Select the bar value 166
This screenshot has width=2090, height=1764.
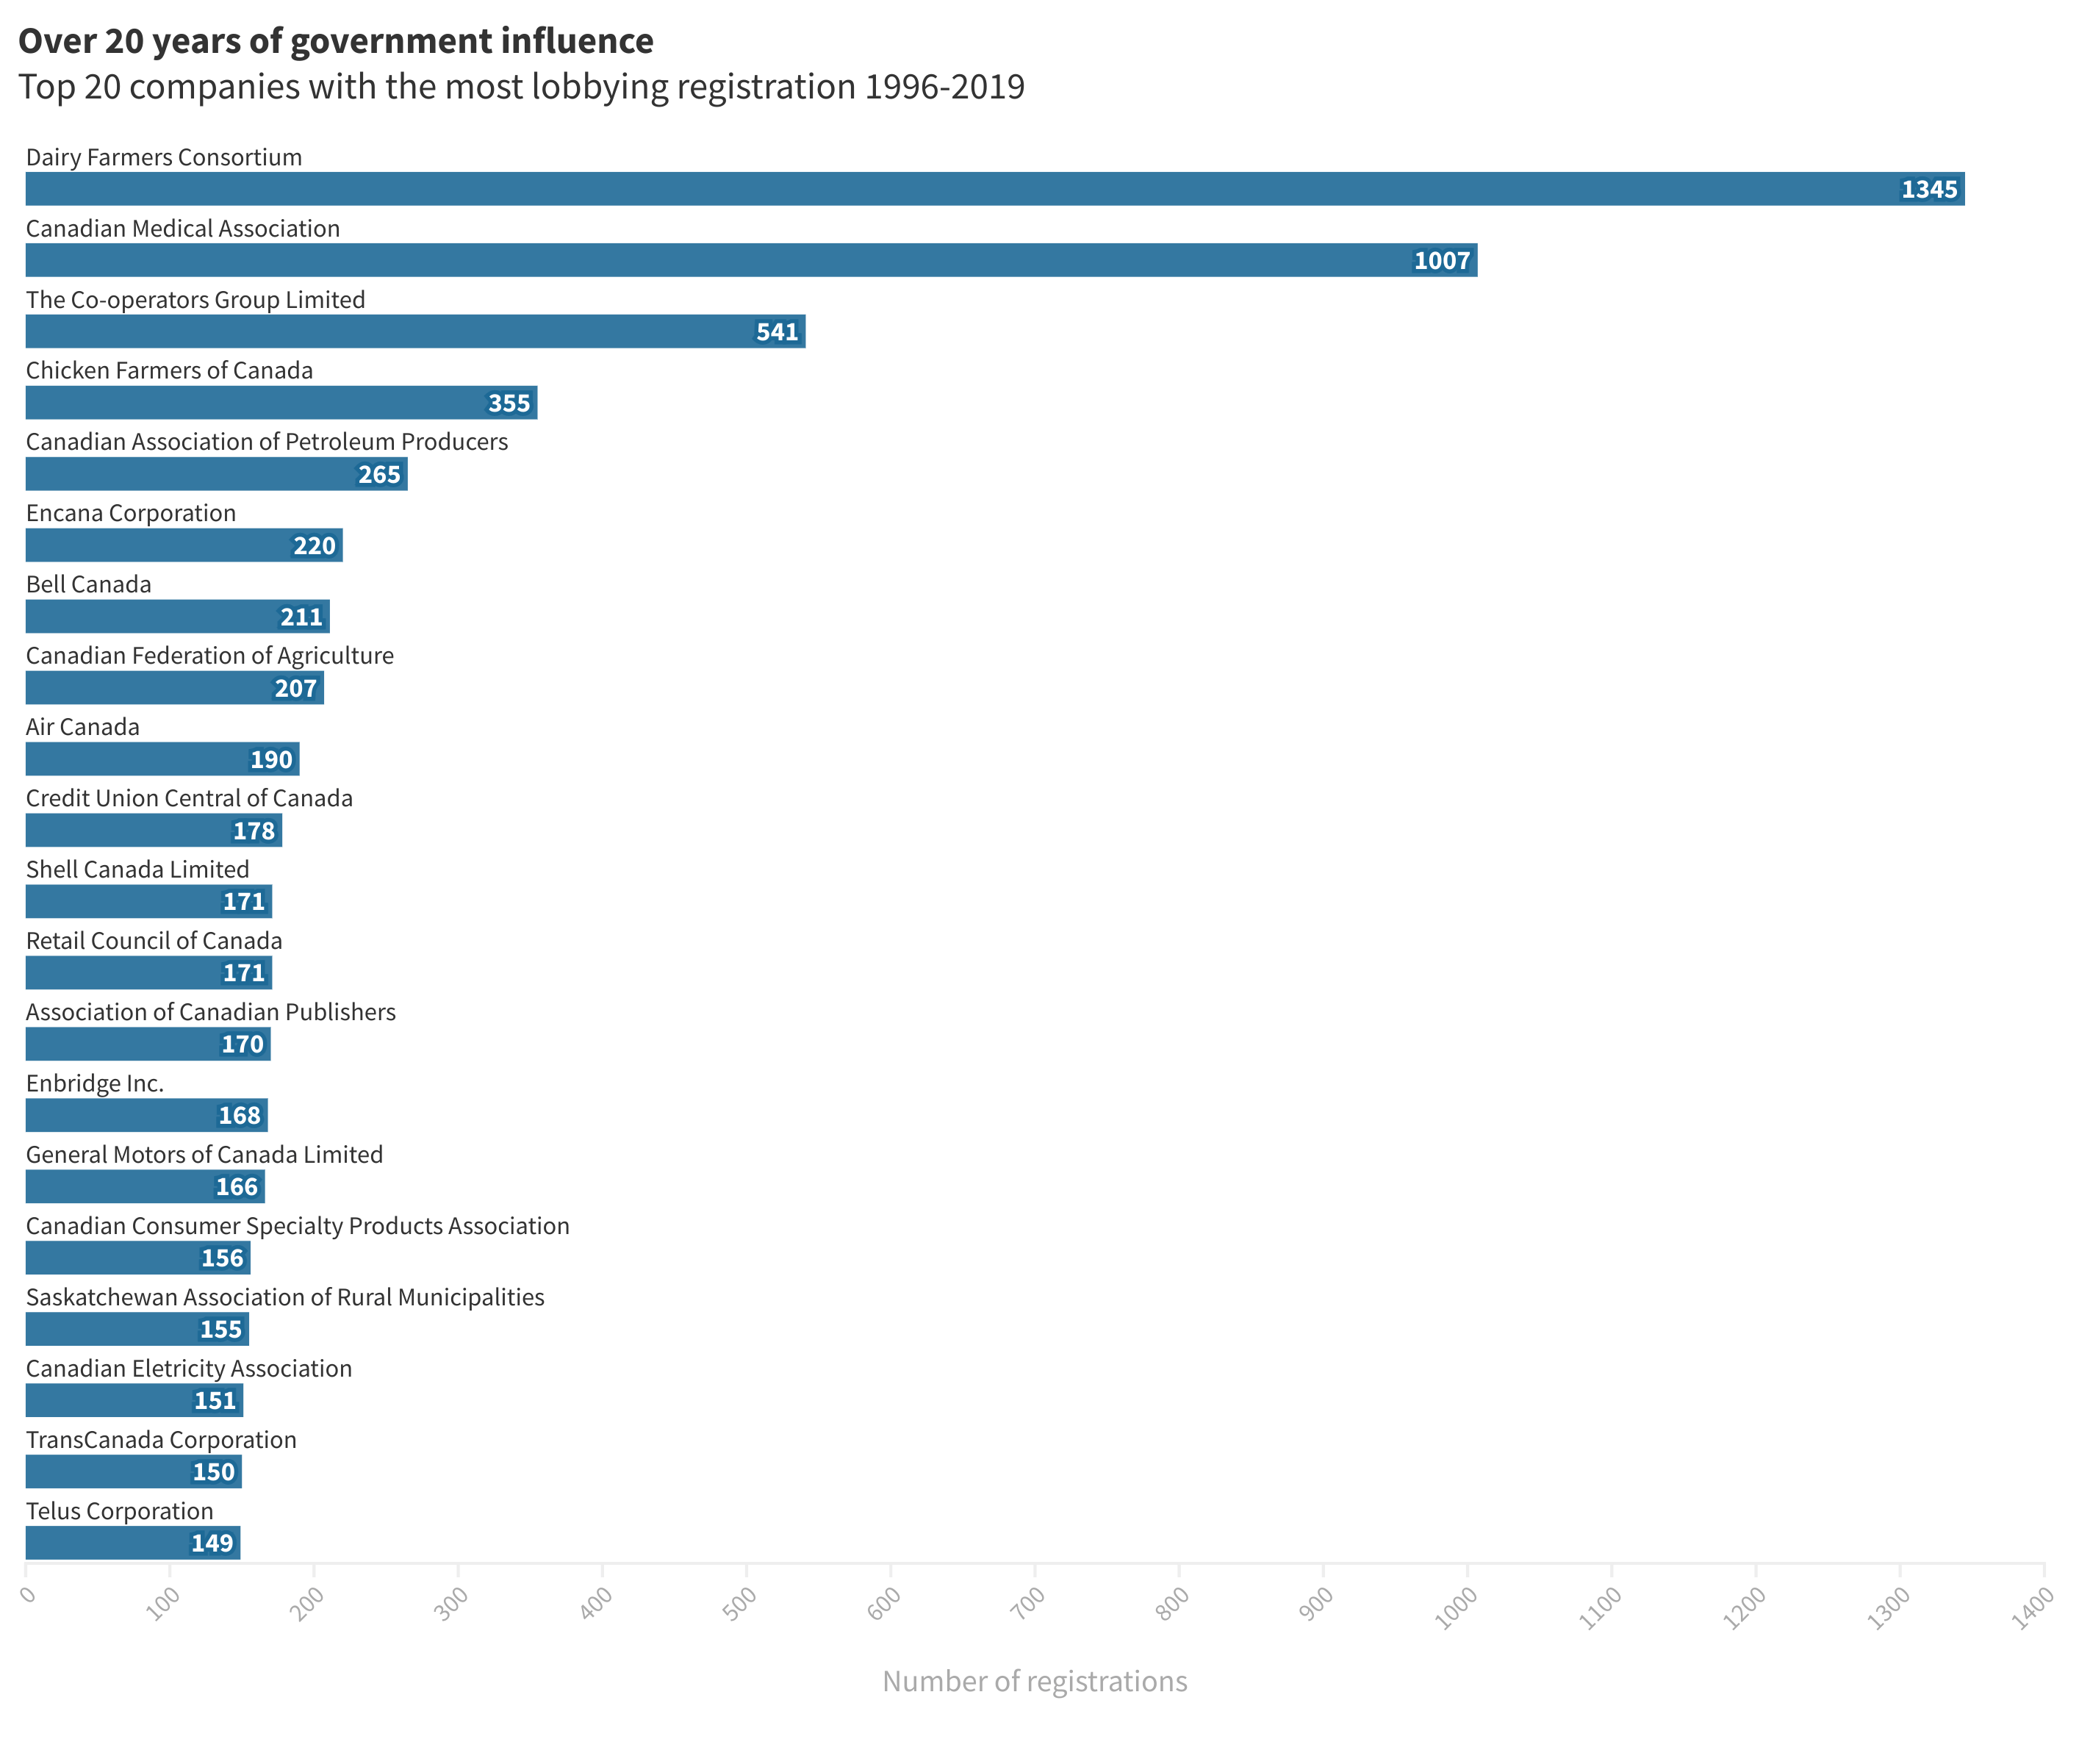click(x=237, y=1187)
